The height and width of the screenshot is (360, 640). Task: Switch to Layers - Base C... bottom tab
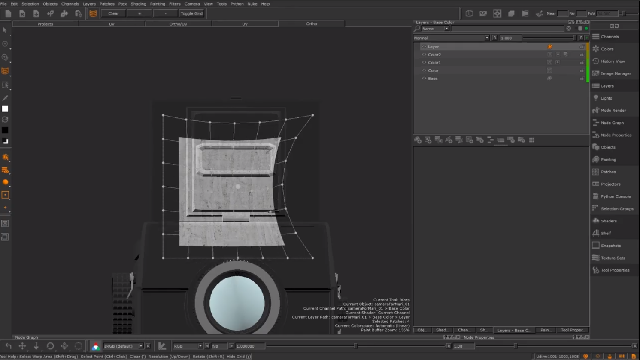point(513,330)
